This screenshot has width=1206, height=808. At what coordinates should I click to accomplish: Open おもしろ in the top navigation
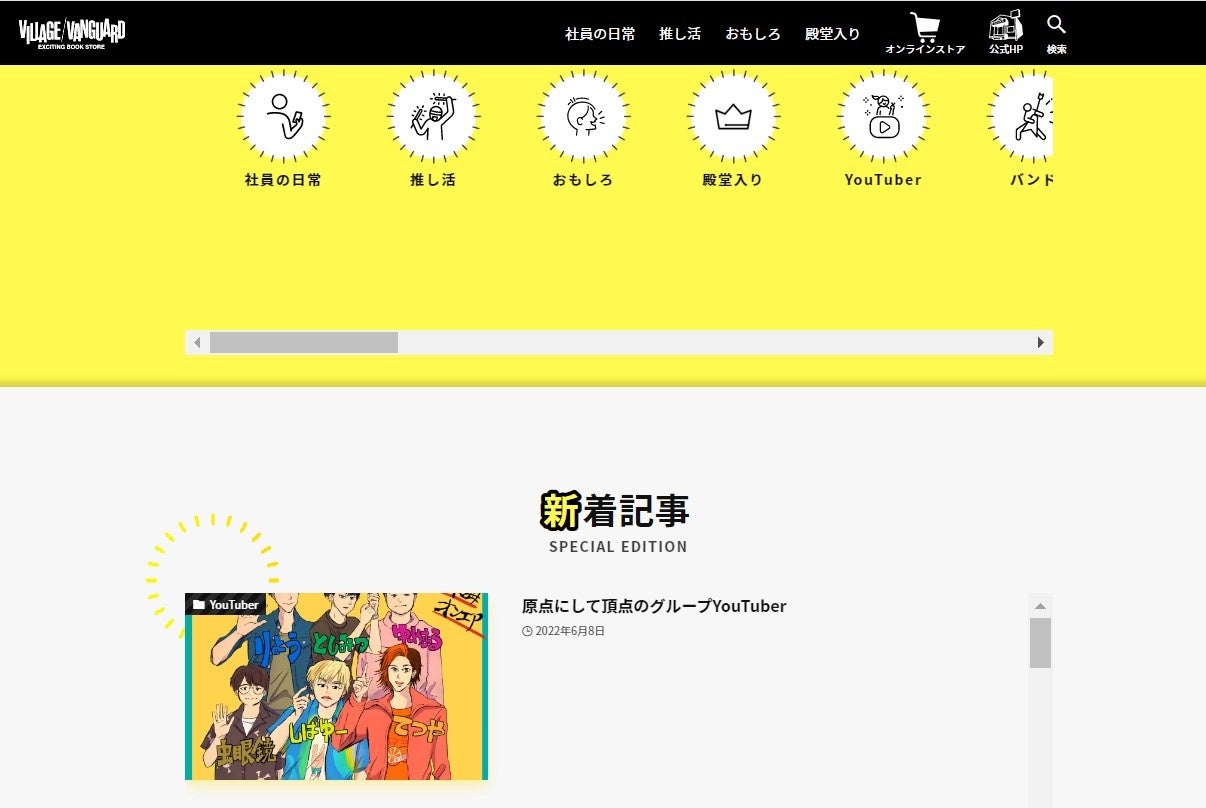pyautogui.click(x=753, y=33)
